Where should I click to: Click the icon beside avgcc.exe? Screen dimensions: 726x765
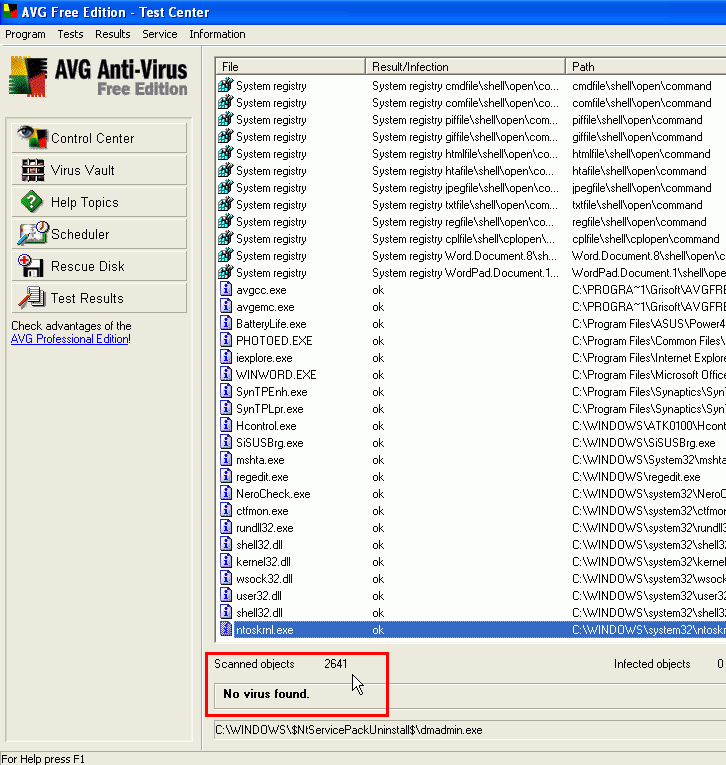(225, 289)
